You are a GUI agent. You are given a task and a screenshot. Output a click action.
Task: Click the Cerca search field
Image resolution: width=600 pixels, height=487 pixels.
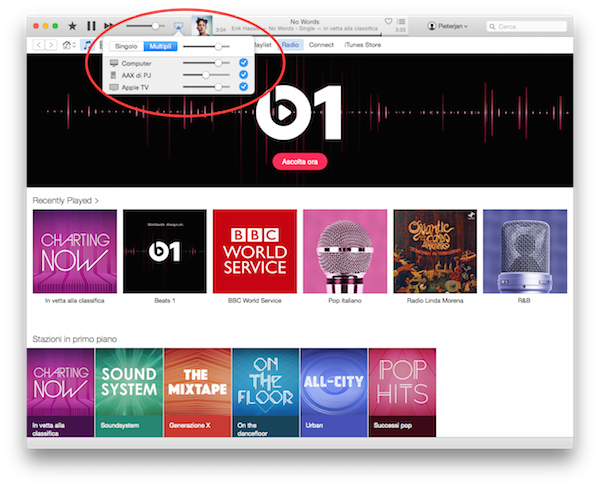click(527, 26)
